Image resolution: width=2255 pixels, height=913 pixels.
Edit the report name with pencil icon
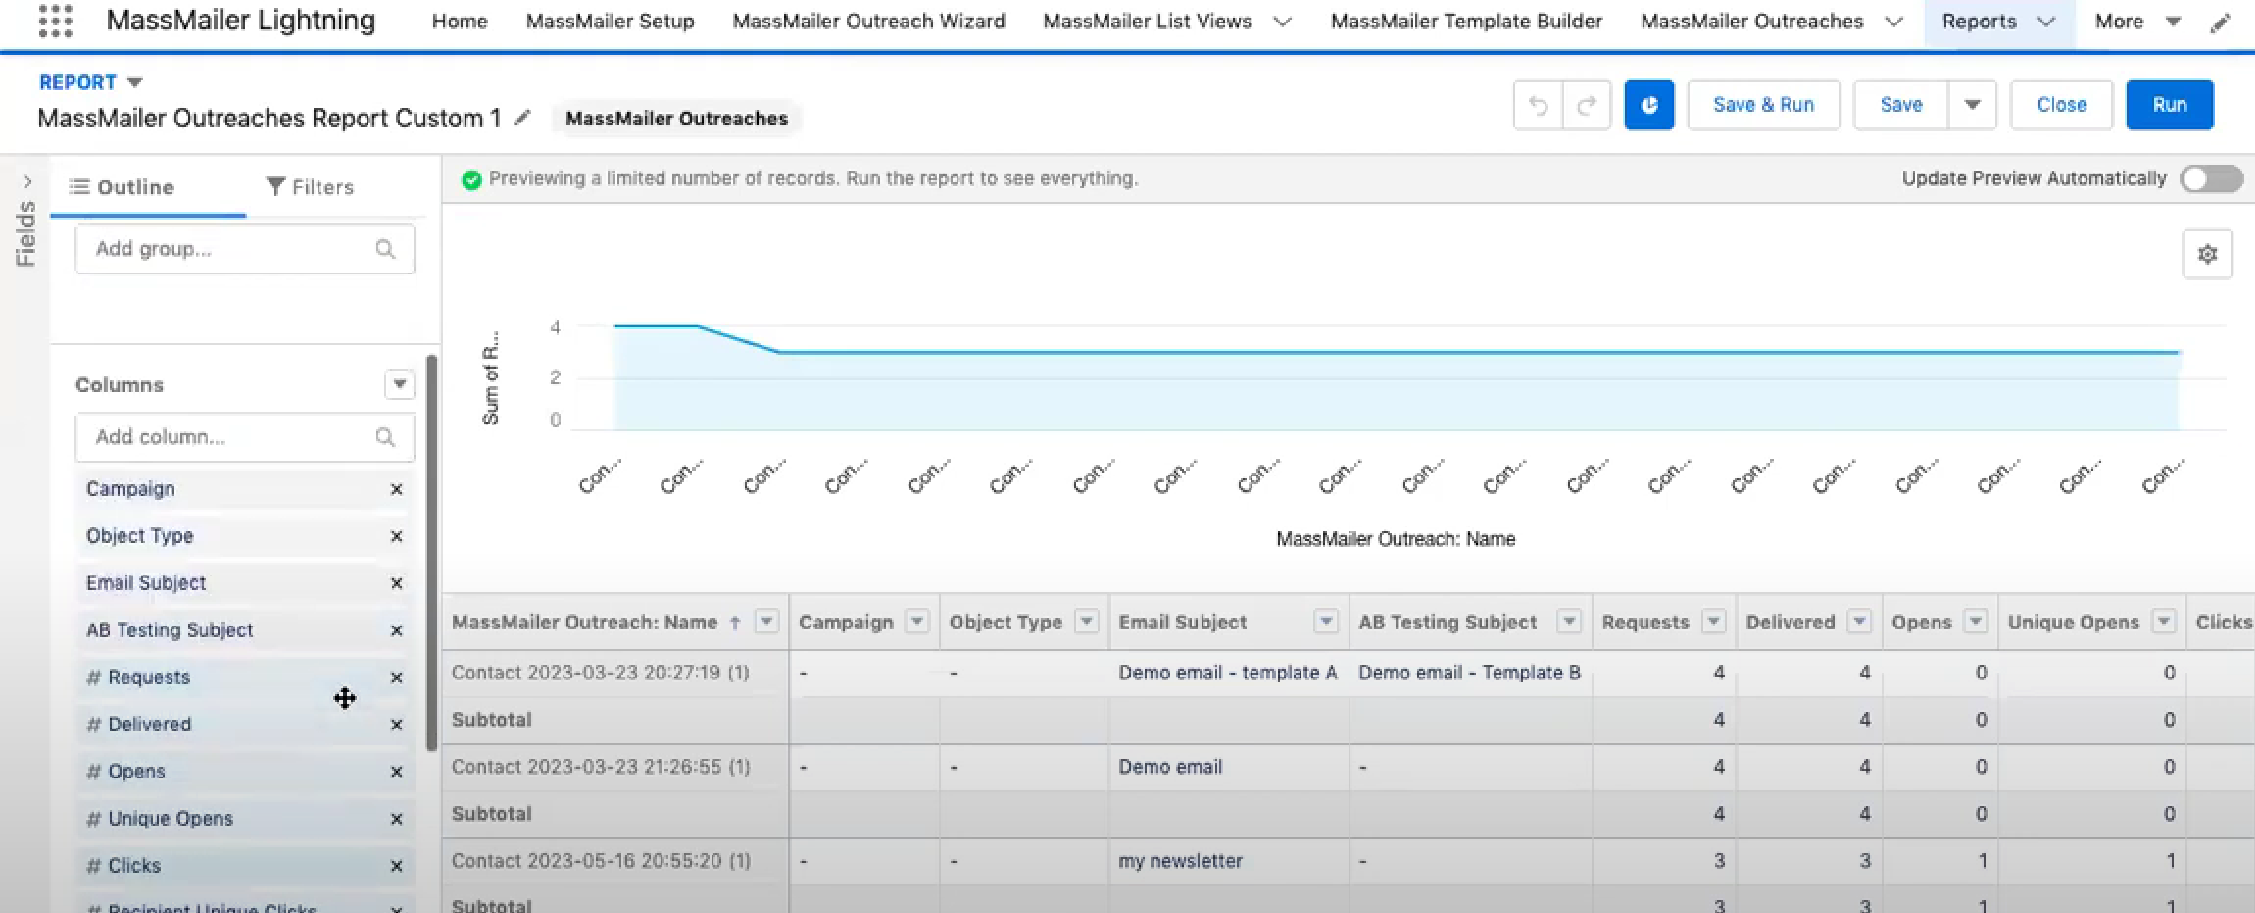[x=522, y=118]
